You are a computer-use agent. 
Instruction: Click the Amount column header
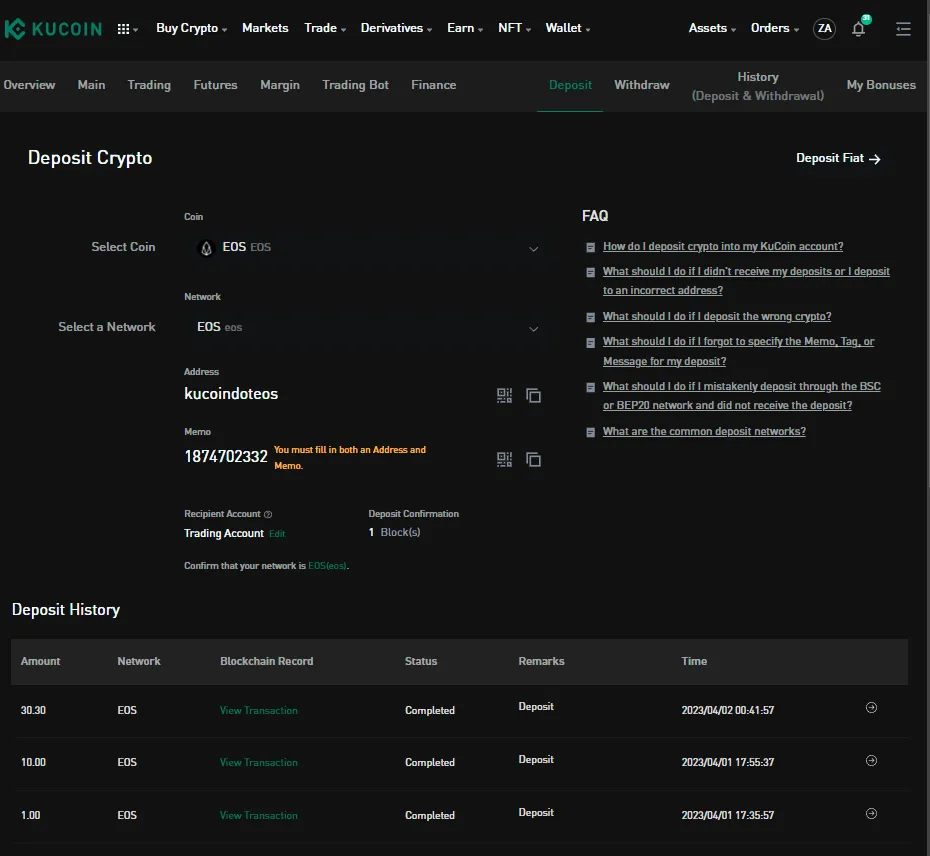[40, 661]
